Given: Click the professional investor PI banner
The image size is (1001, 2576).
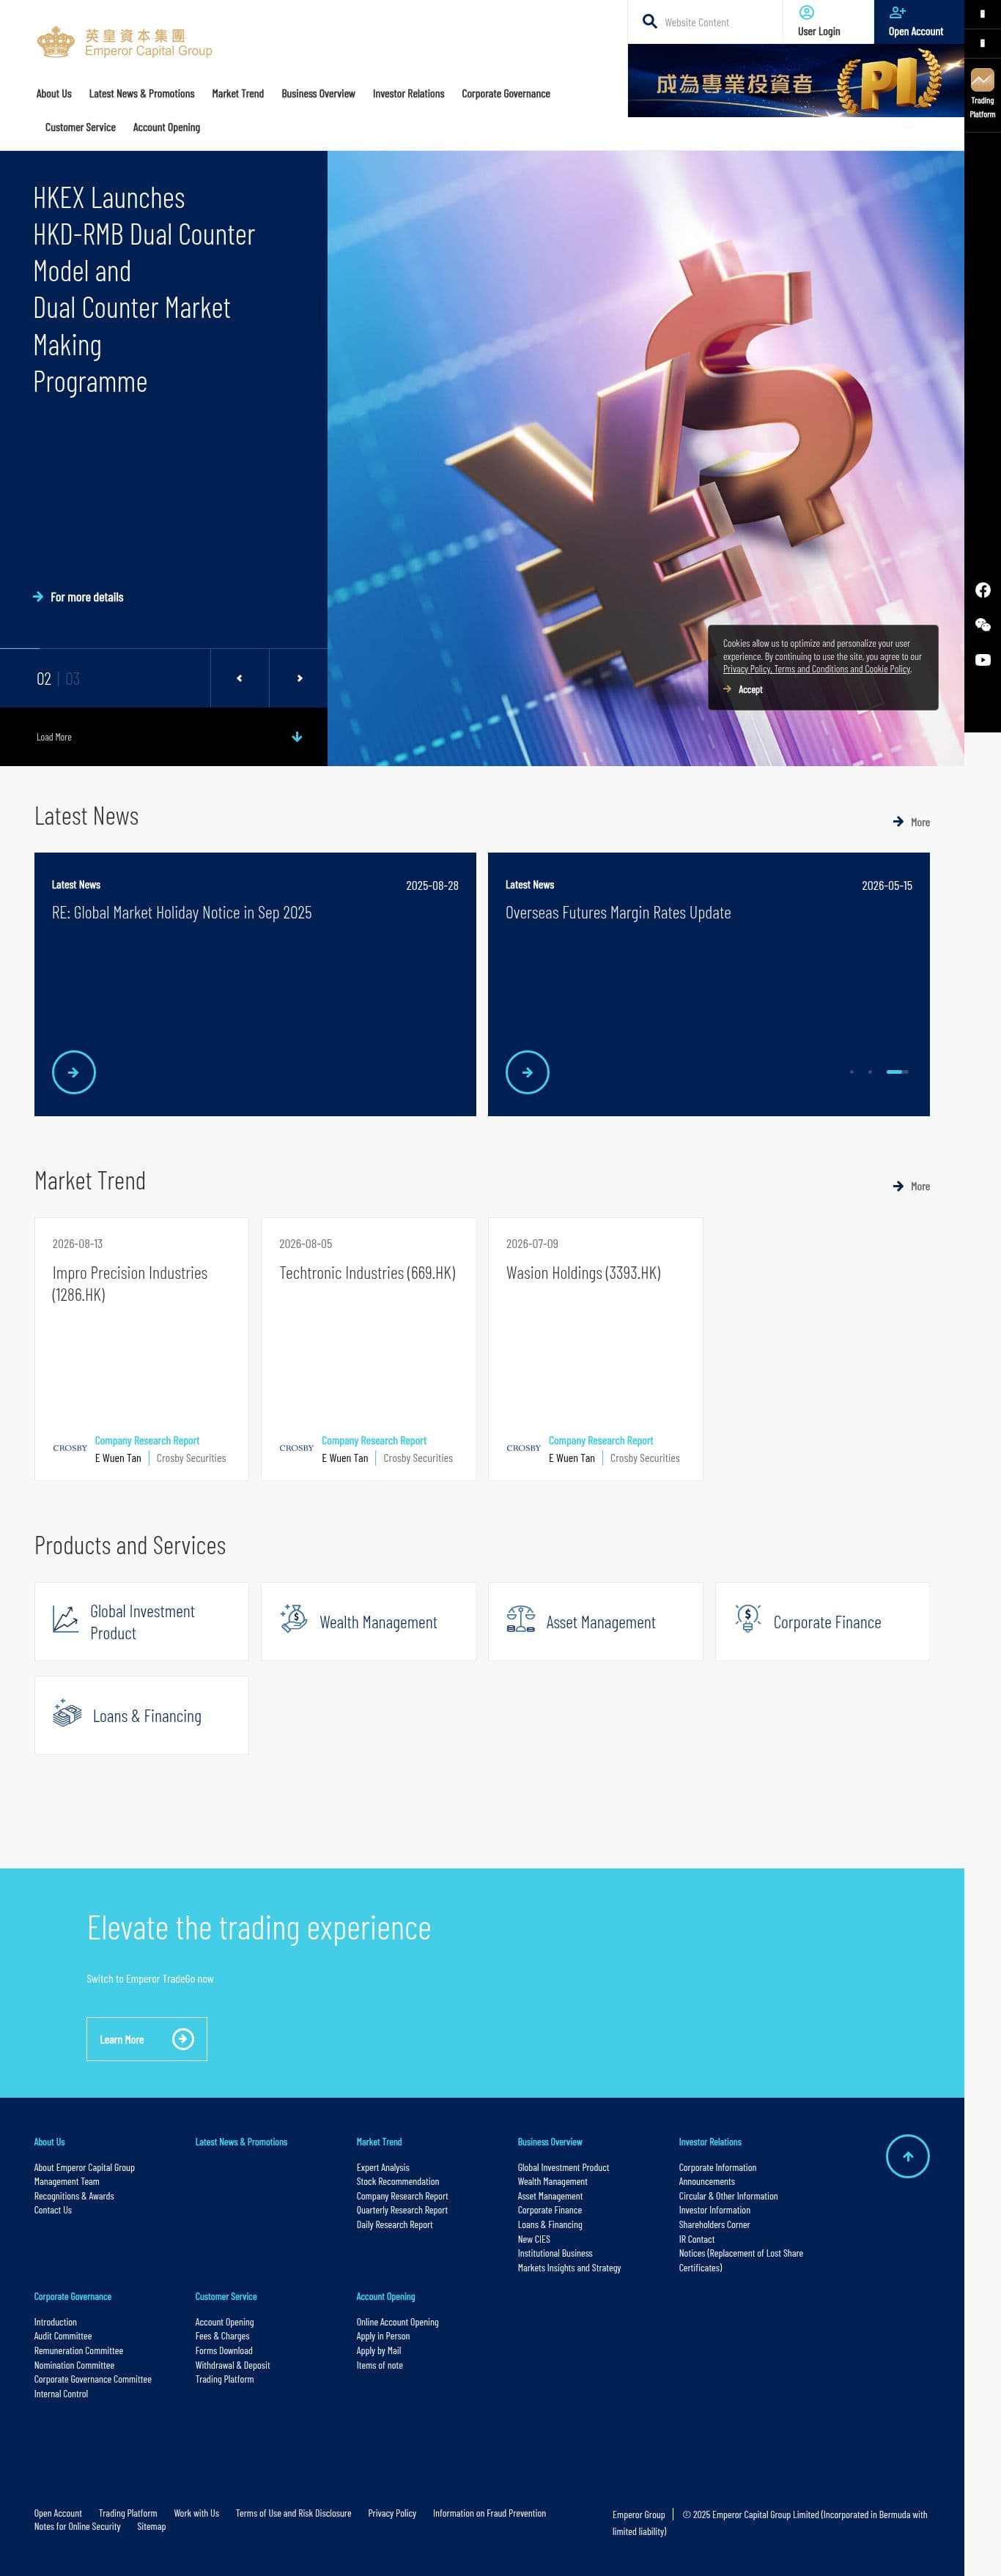Looking at the screenshot, I should 795,81.
